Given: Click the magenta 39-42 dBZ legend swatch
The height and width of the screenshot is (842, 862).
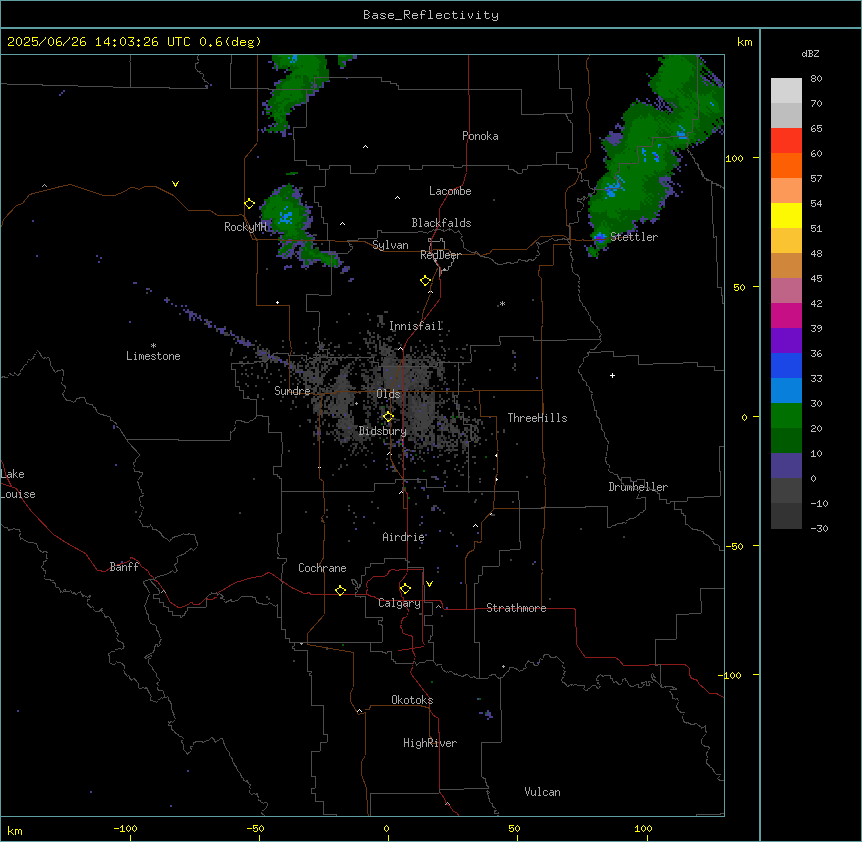Looking at the screenshot, I should (786, 316).
